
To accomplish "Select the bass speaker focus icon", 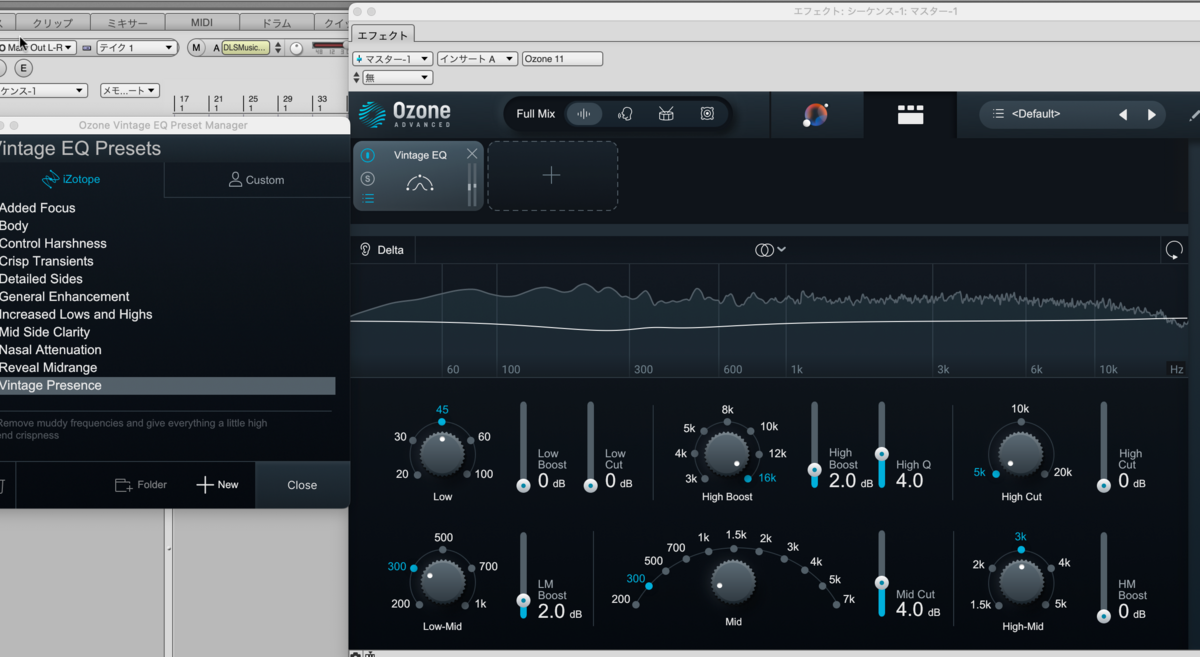I will click(x=707, y=114).
